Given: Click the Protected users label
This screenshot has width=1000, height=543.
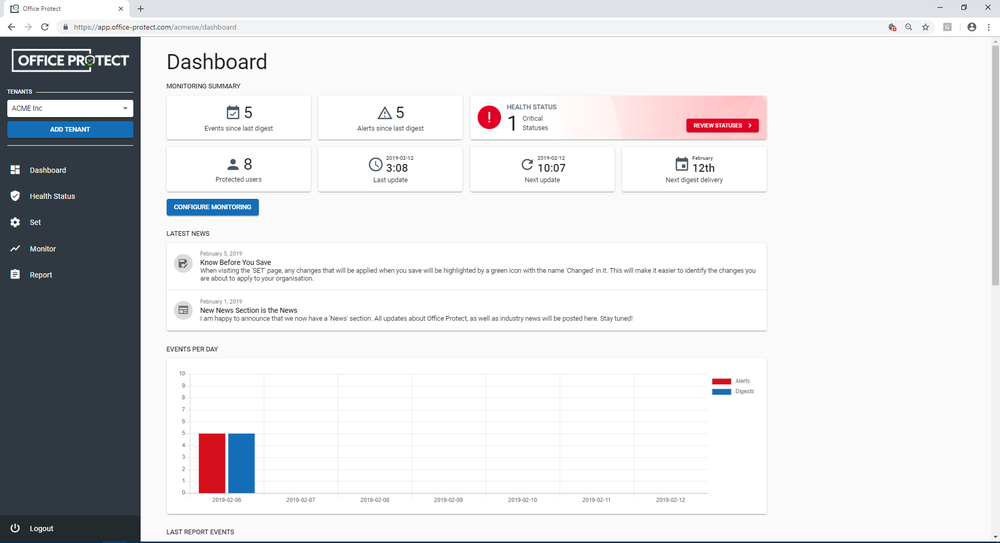Looking at the screenshot, I should pyautogui.click(x=239, y=179).
